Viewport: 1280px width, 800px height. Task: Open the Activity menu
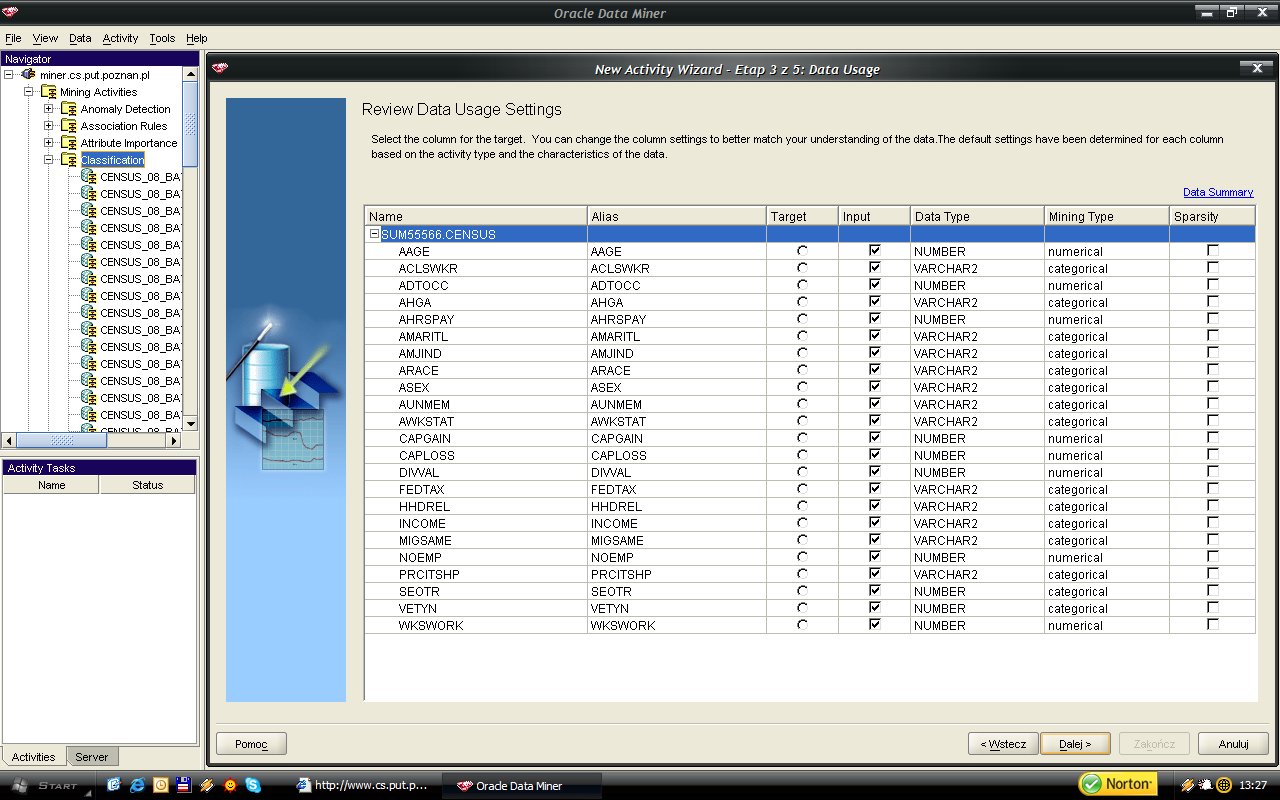(120, 38)
